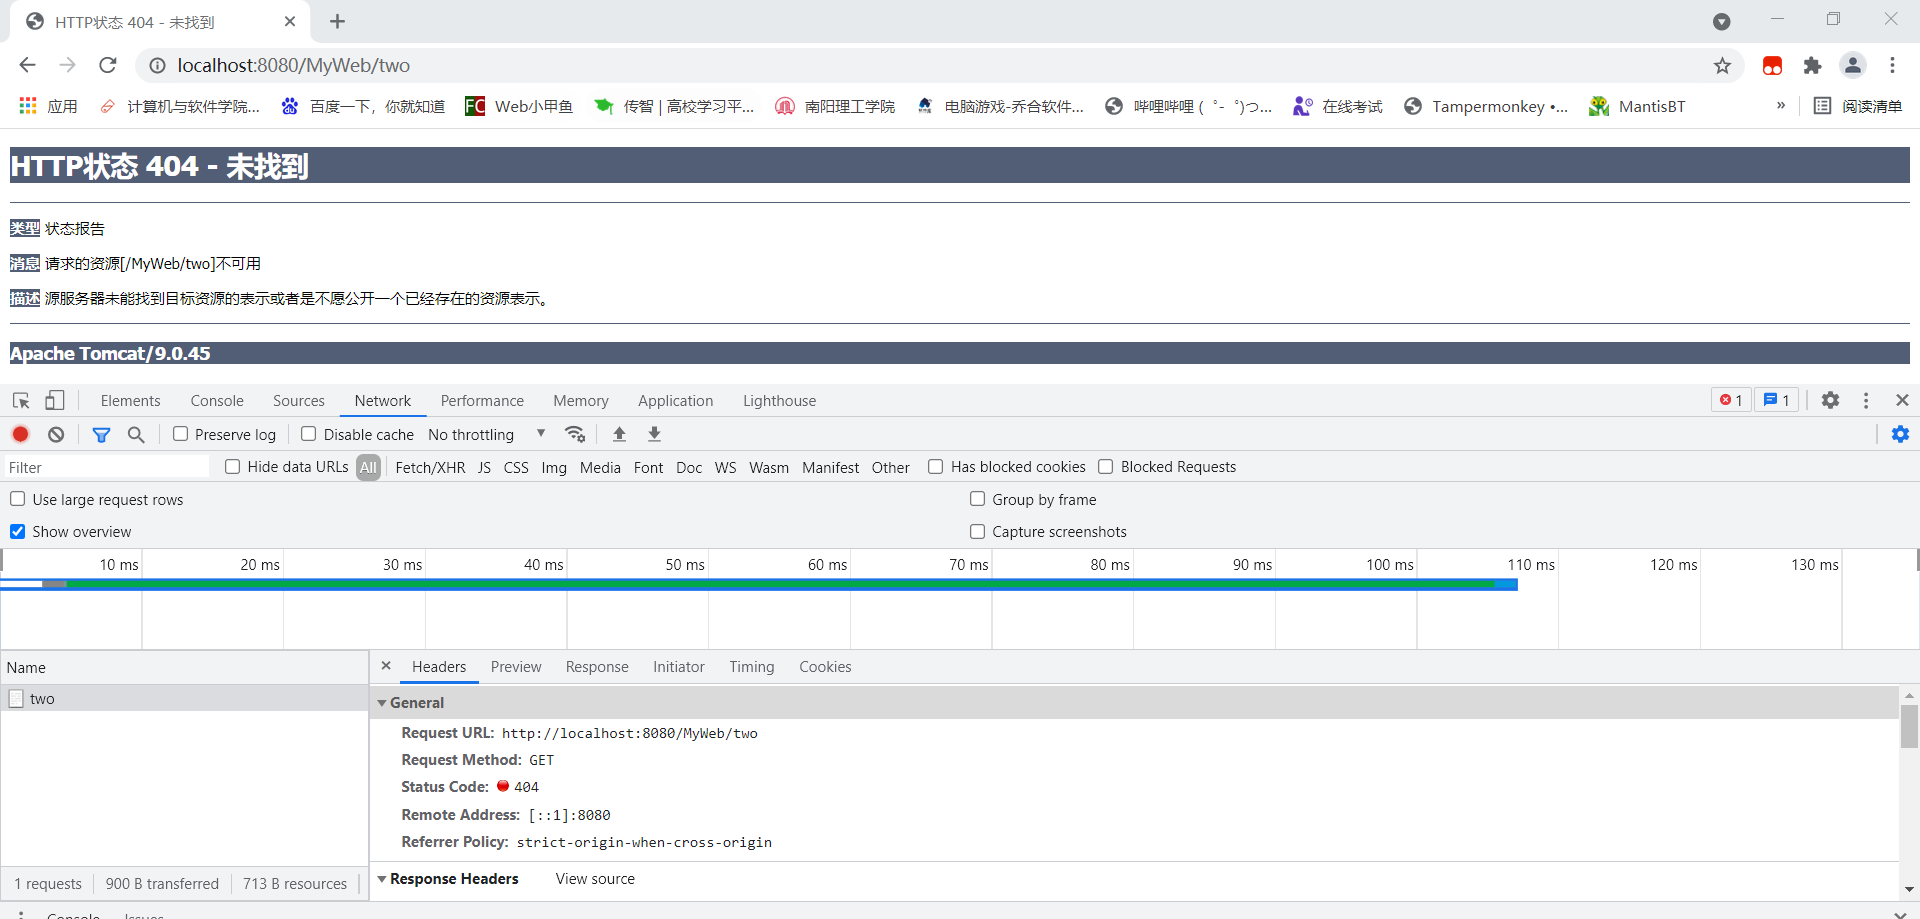Toggle the device toolbar icon
This screenshot has height=919, width=1920.
coord(54,400)
